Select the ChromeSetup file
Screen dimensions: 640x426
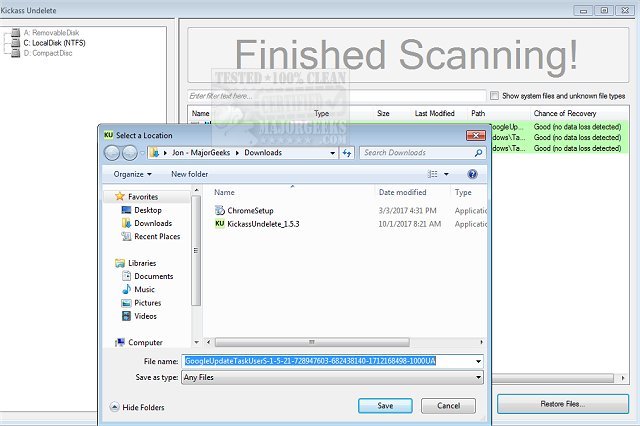pos(250,211)
